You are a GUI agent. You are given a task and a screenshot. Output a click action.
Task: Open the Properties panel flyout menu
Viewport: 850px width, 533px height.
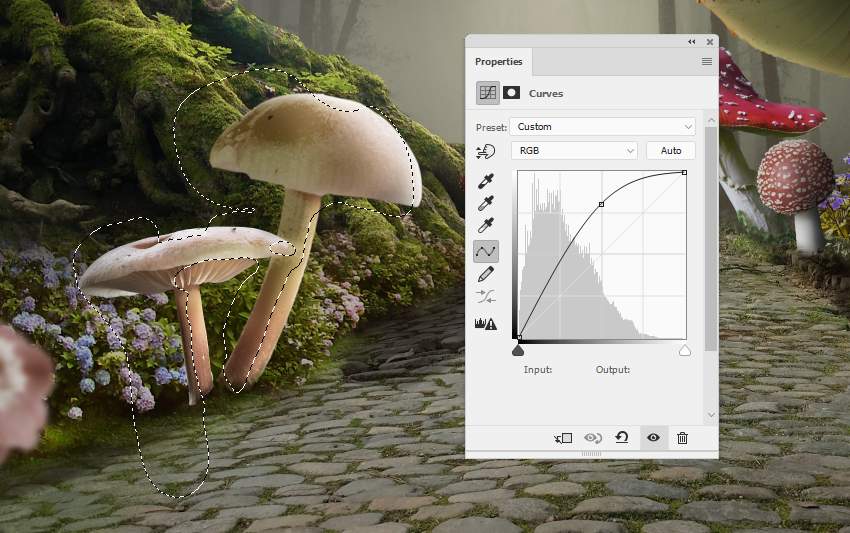coord(707,61)
